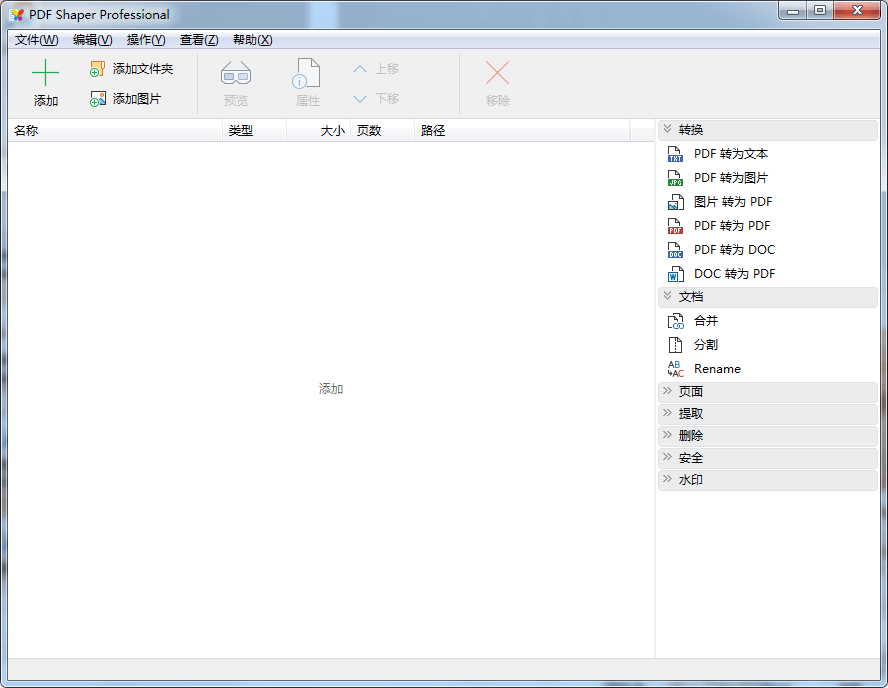Click the 预览 glasses icon
Viewport: 888px width, 688px height.
pos(236,74)
